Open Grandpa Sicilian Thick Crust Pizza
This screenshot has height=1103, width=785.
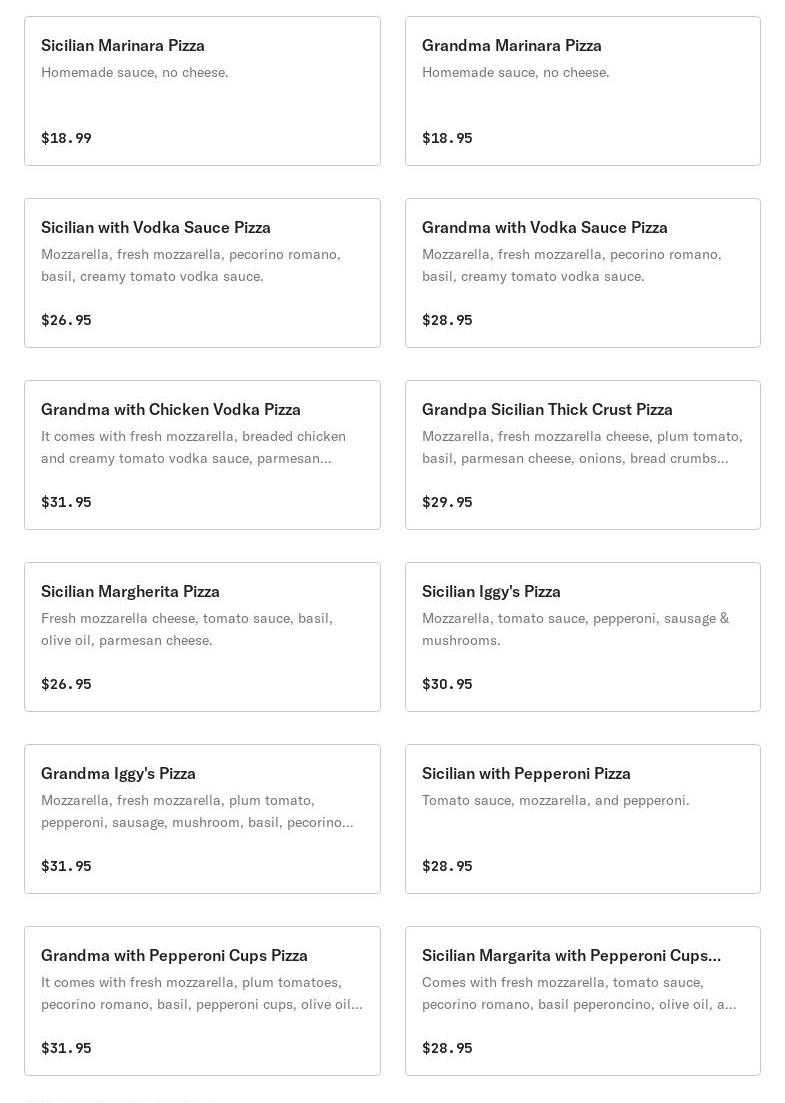pyautogui.click(x=582, y=455)
